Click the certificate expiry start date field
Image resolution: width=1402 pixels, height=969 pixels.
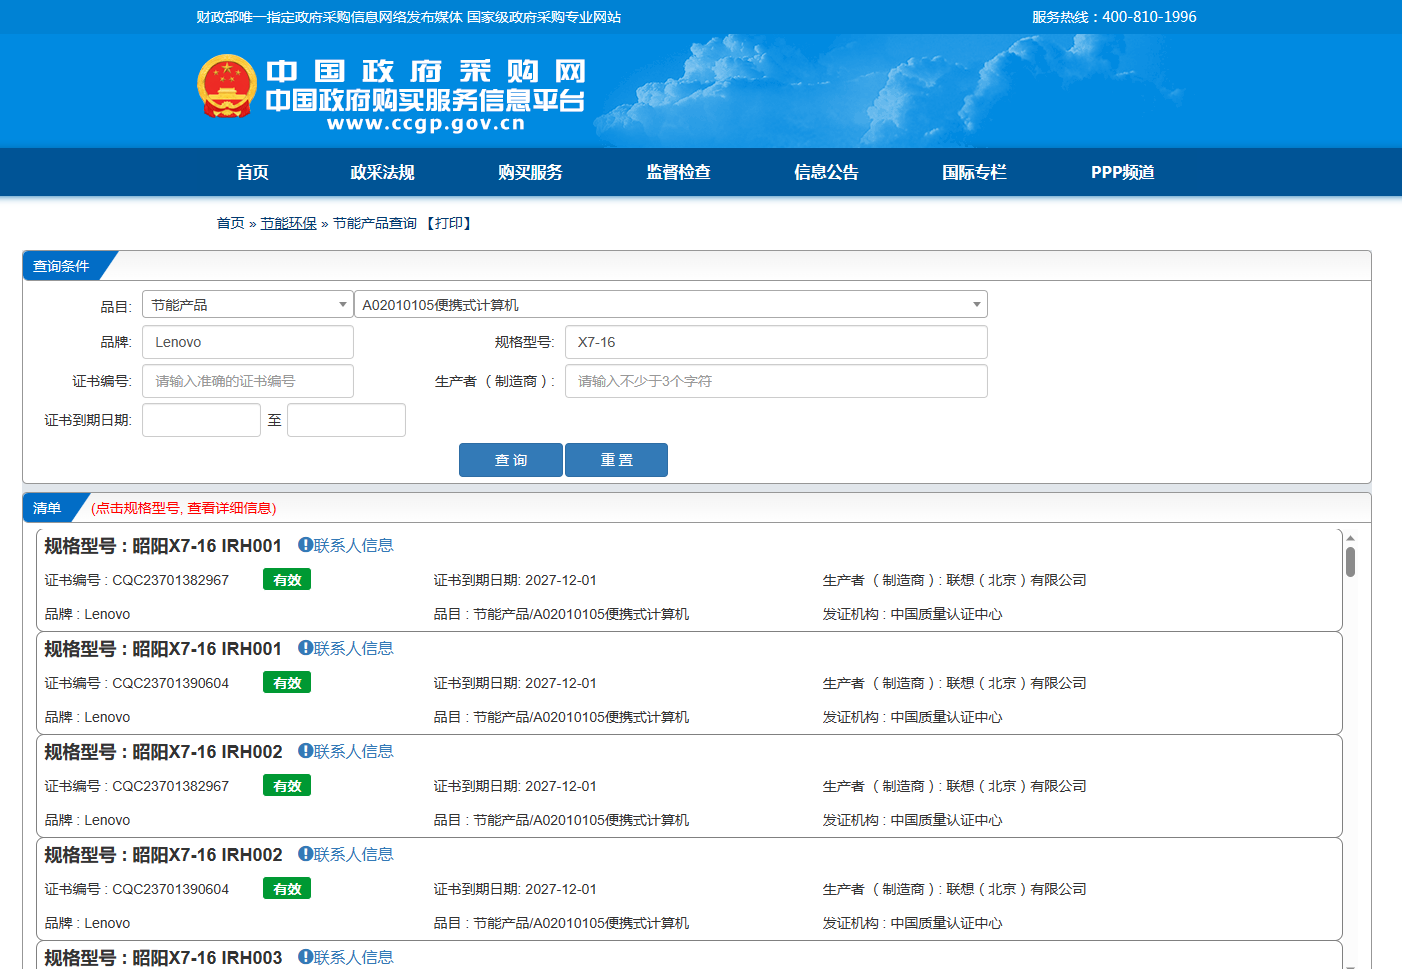tap(201, 420)
